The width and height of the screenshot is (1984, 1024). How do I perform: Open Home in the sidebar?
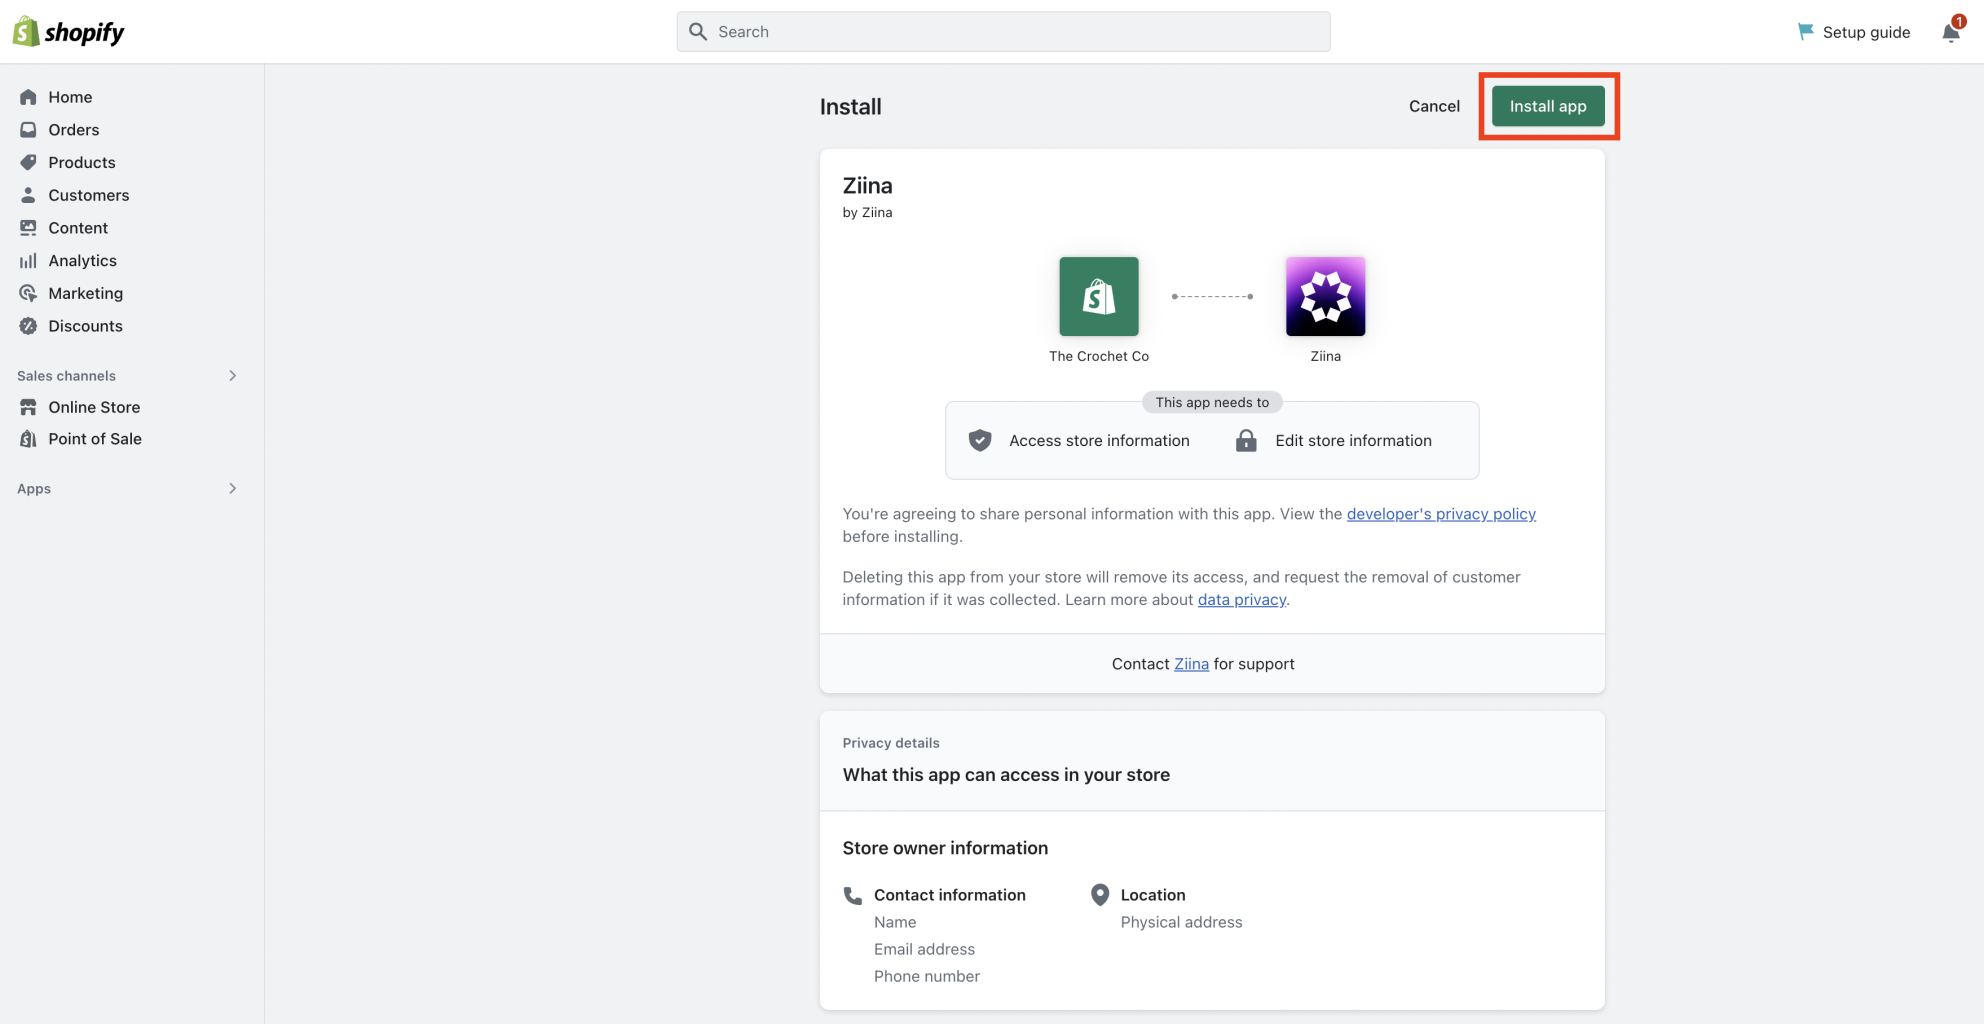pyautogui.click(x=70, y=97)
